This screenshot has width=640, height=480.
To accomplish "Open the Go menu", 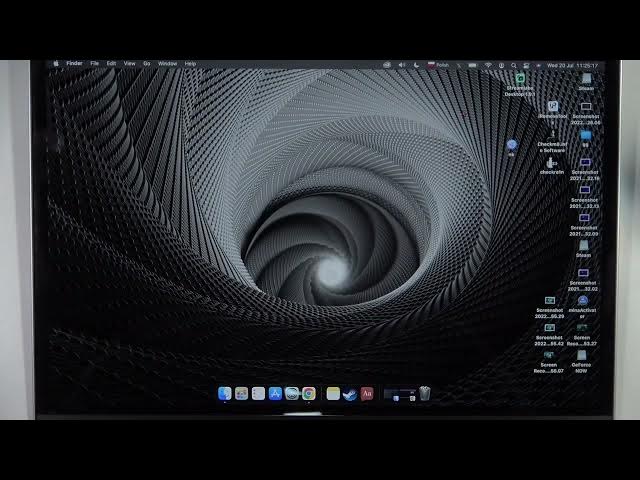I will click(x=147, y=64).
